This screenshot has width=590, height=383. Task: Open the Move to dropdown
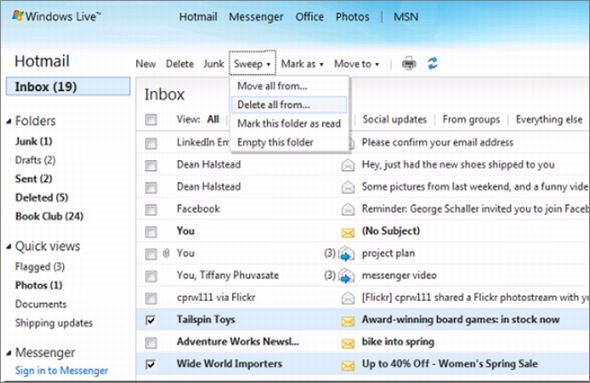coord(356,64)
